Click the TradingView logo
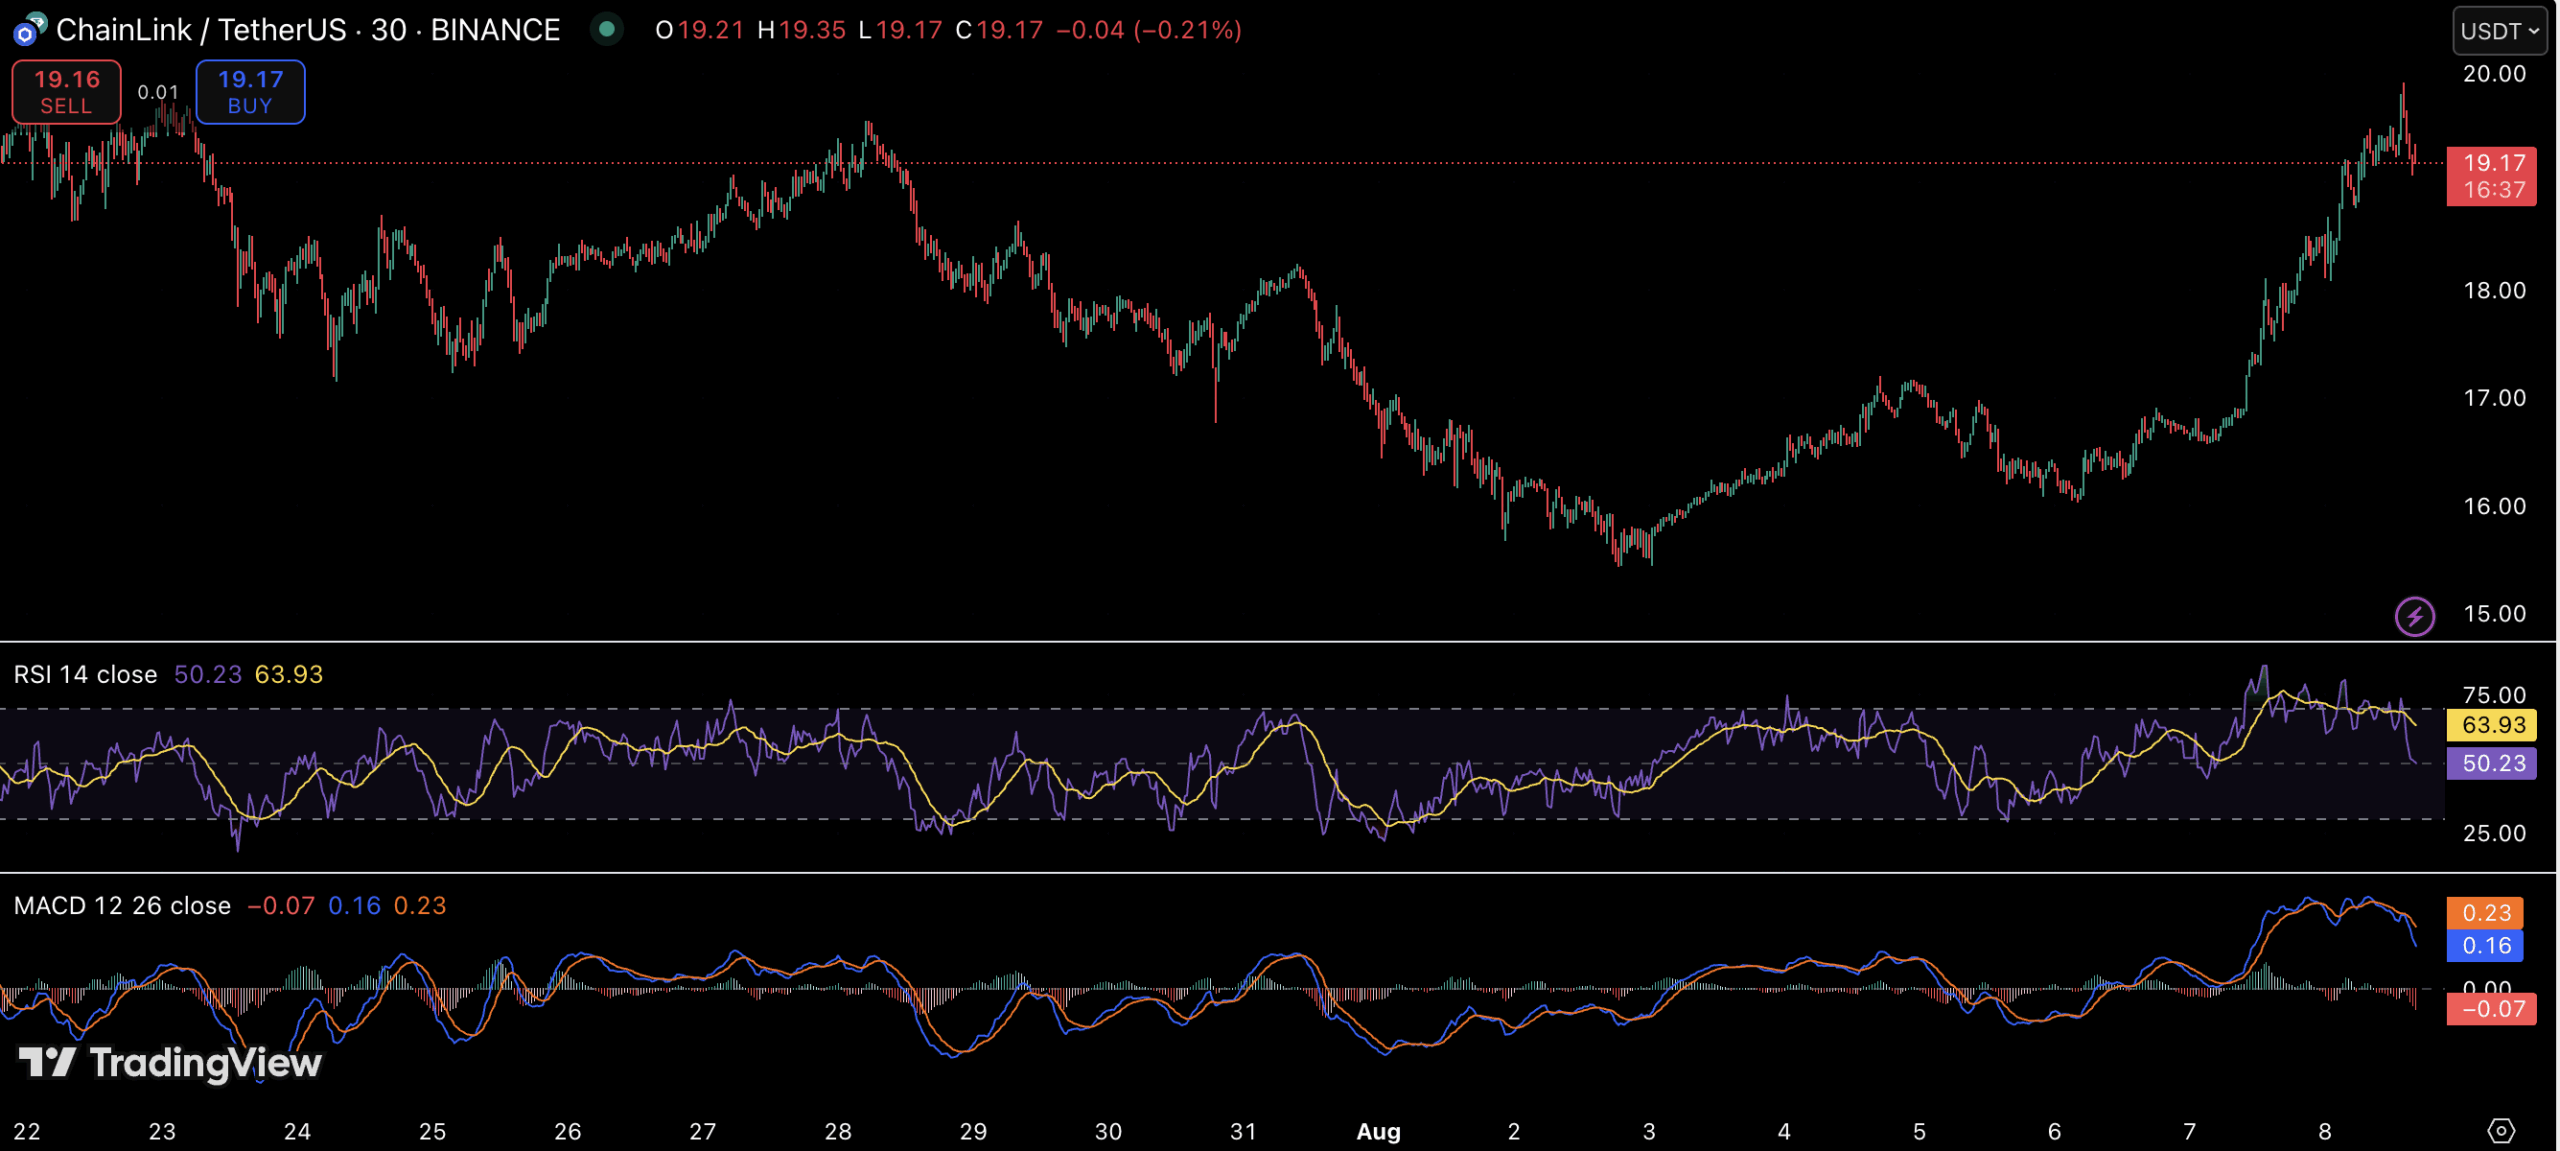The width and height of the screenshot is (2560, 1151). click(170, 1062)
